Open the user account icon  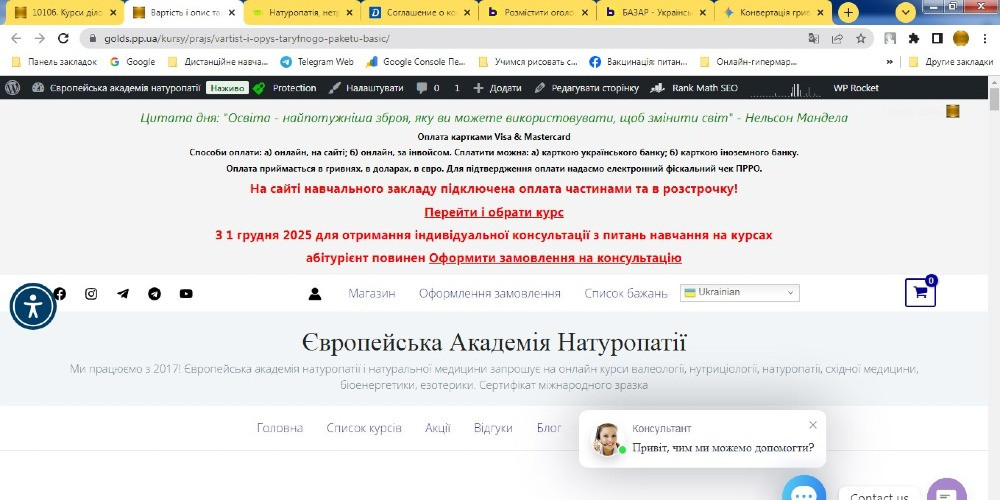[314, 293]
